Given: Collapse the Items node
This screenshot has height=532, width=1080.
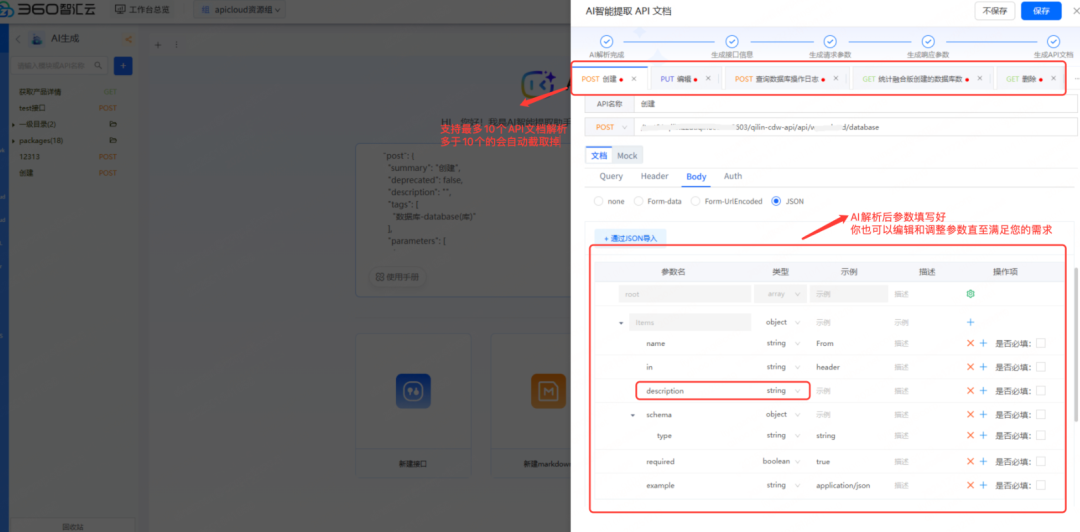Looking at the screenshot, I should [x=621, y=323].
